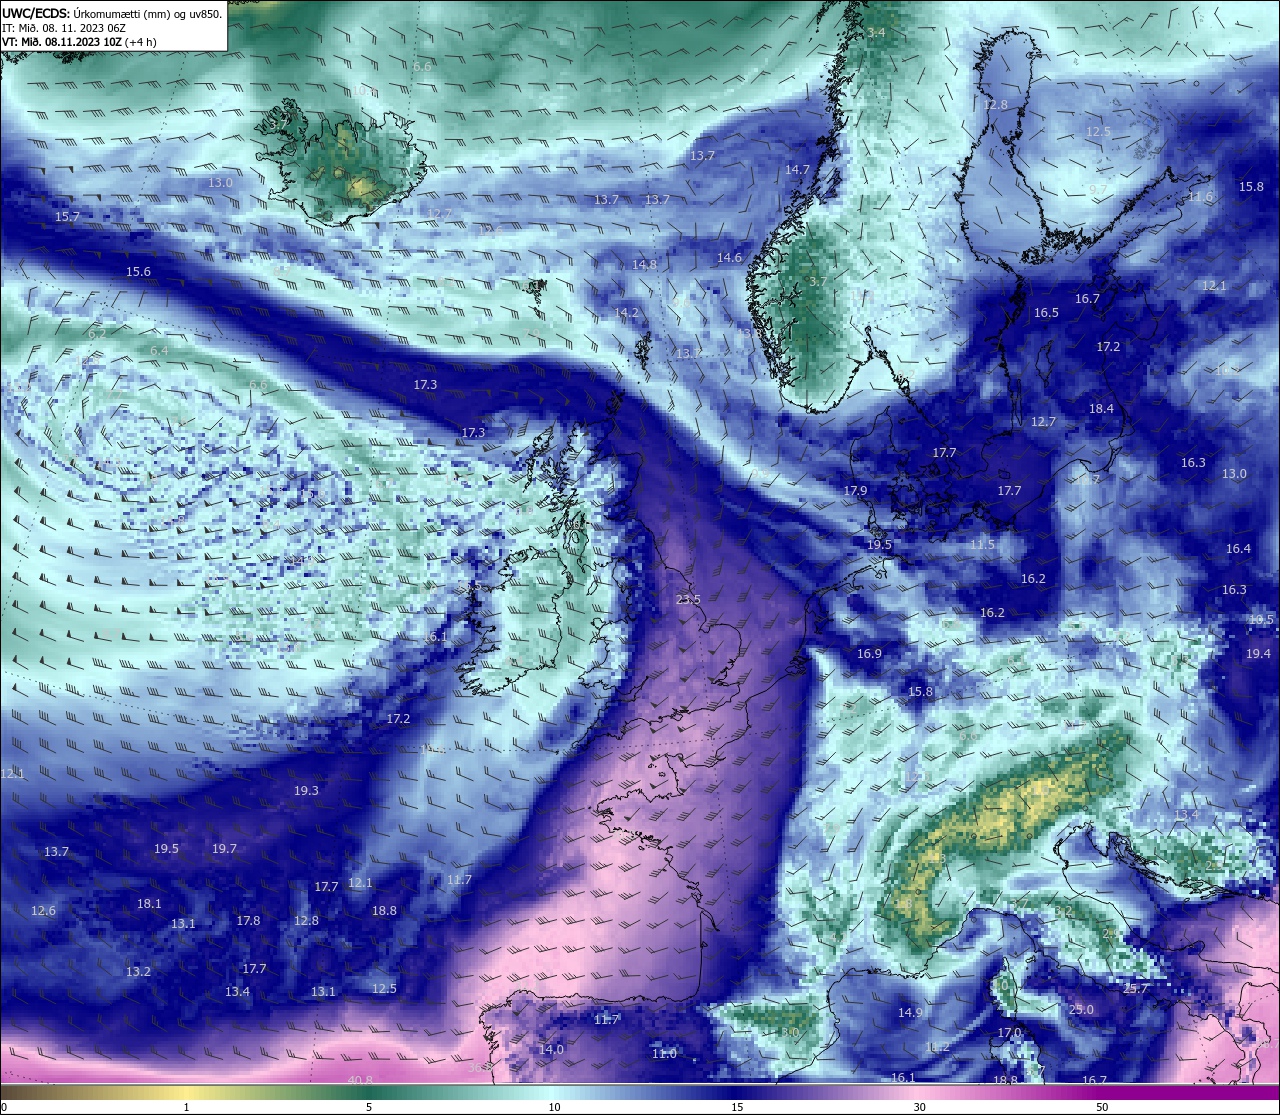Click the 15.7 value on the map
This screenshot has width=1280, height=1115.
(x=67, y=217)
